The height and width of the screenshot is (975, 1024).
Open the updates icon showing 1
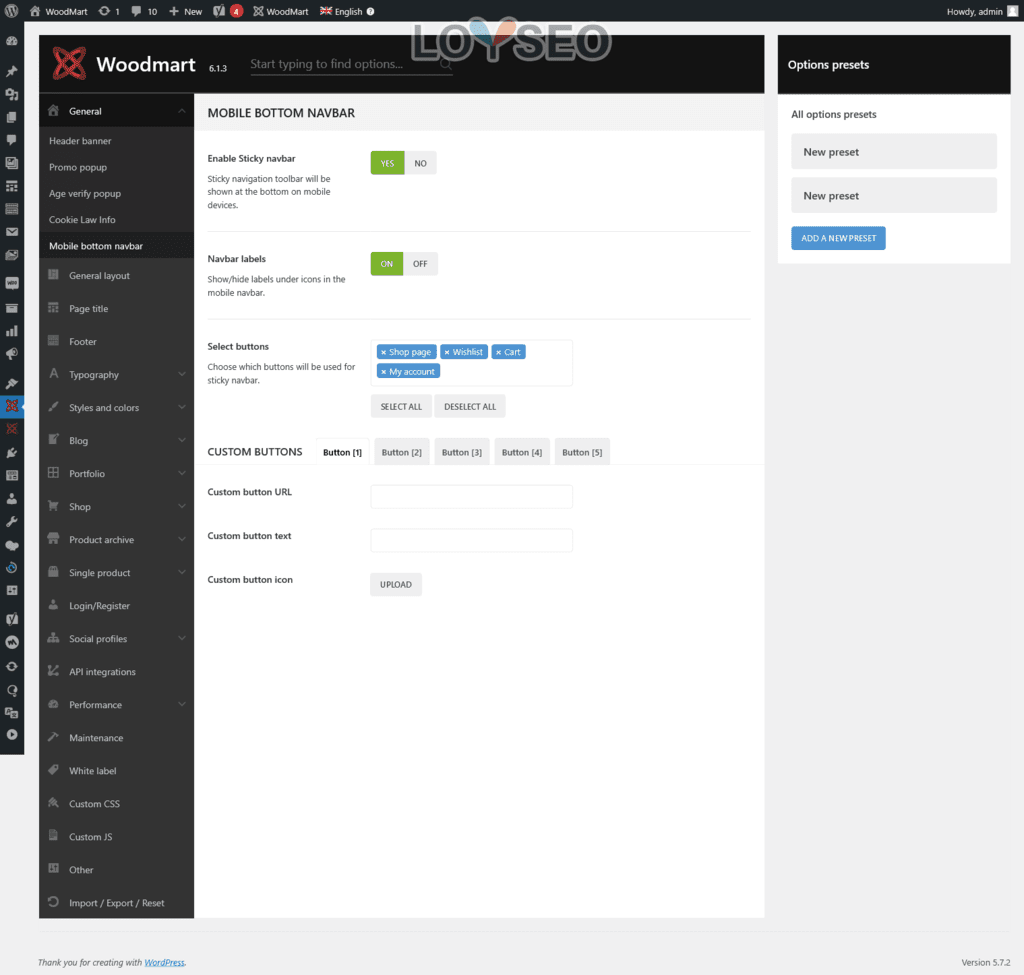(109, 11)
